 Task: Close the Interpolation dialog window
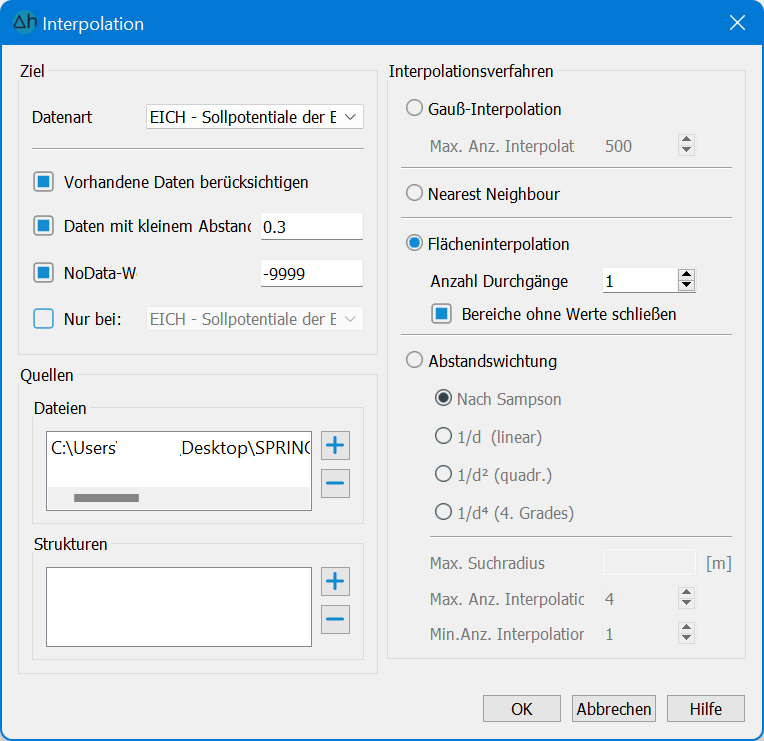(737, 23)
